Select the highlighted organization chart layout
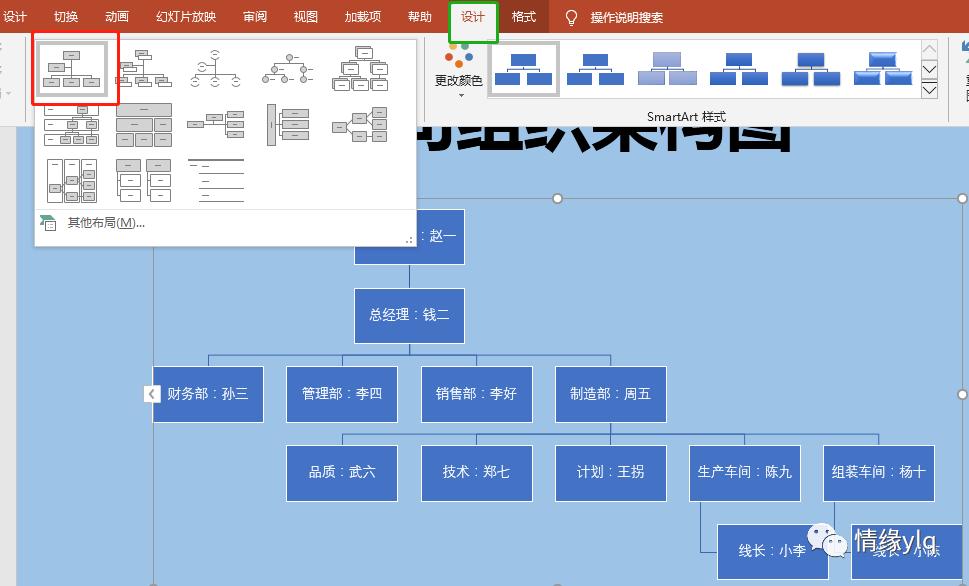Image resolution: width=969 pixels, height=586 pixels. point(73,68)
